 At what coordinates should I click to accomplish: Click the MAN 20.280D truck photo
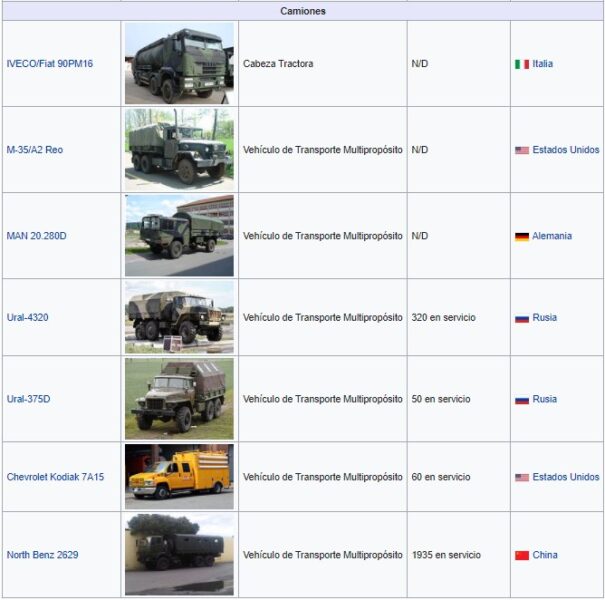point(179,235)
